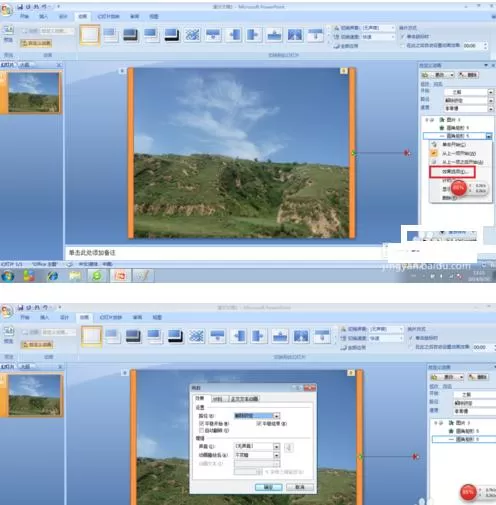The width and height of the screenshot is (496, 505).
Task: Toggle the Smooth Start checkbox in dialog
Action: pos(201,423)
